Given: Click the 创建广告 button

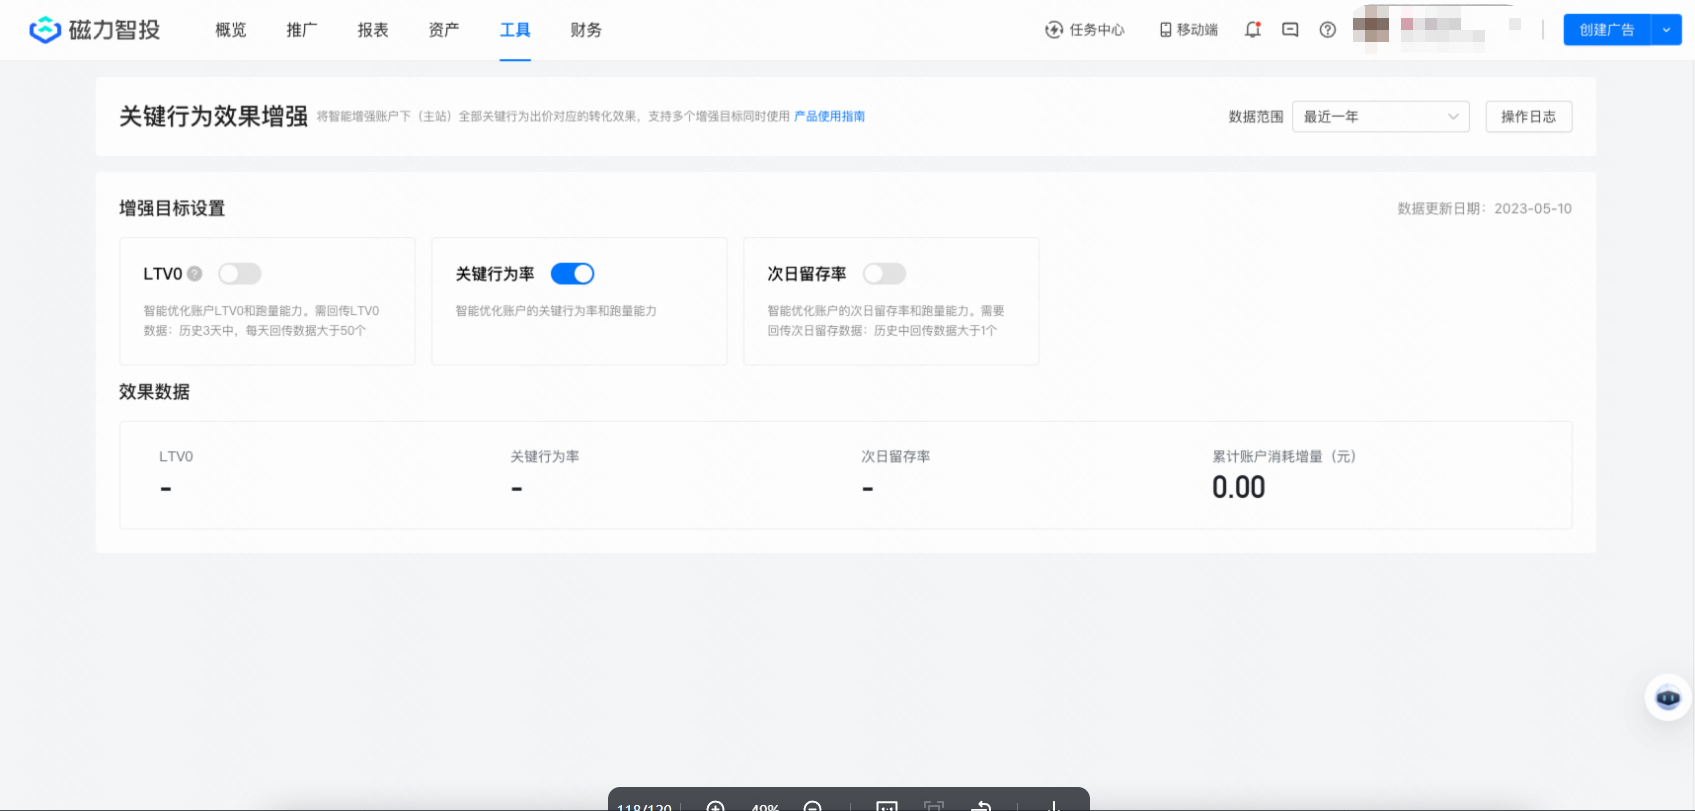Looking at the screenshot, I should tap(1608, 30).
